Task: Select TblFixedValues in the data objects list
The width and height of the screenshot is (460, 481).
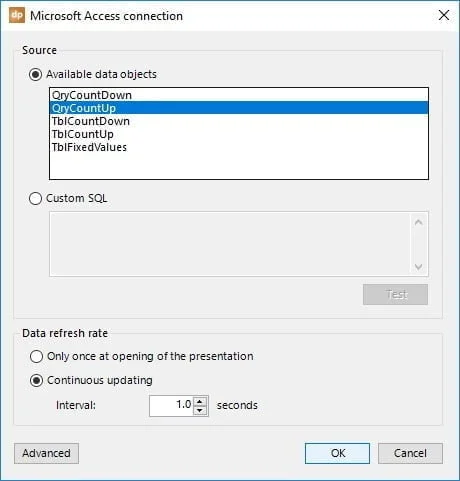Action: [x=239, y=147]
